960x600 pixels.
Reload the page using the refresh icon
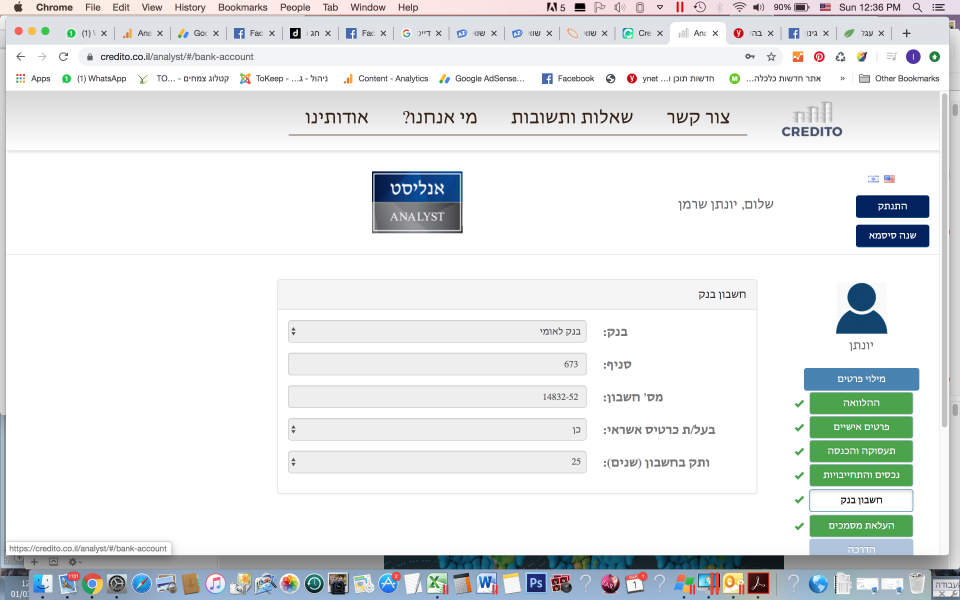(65, 57)
